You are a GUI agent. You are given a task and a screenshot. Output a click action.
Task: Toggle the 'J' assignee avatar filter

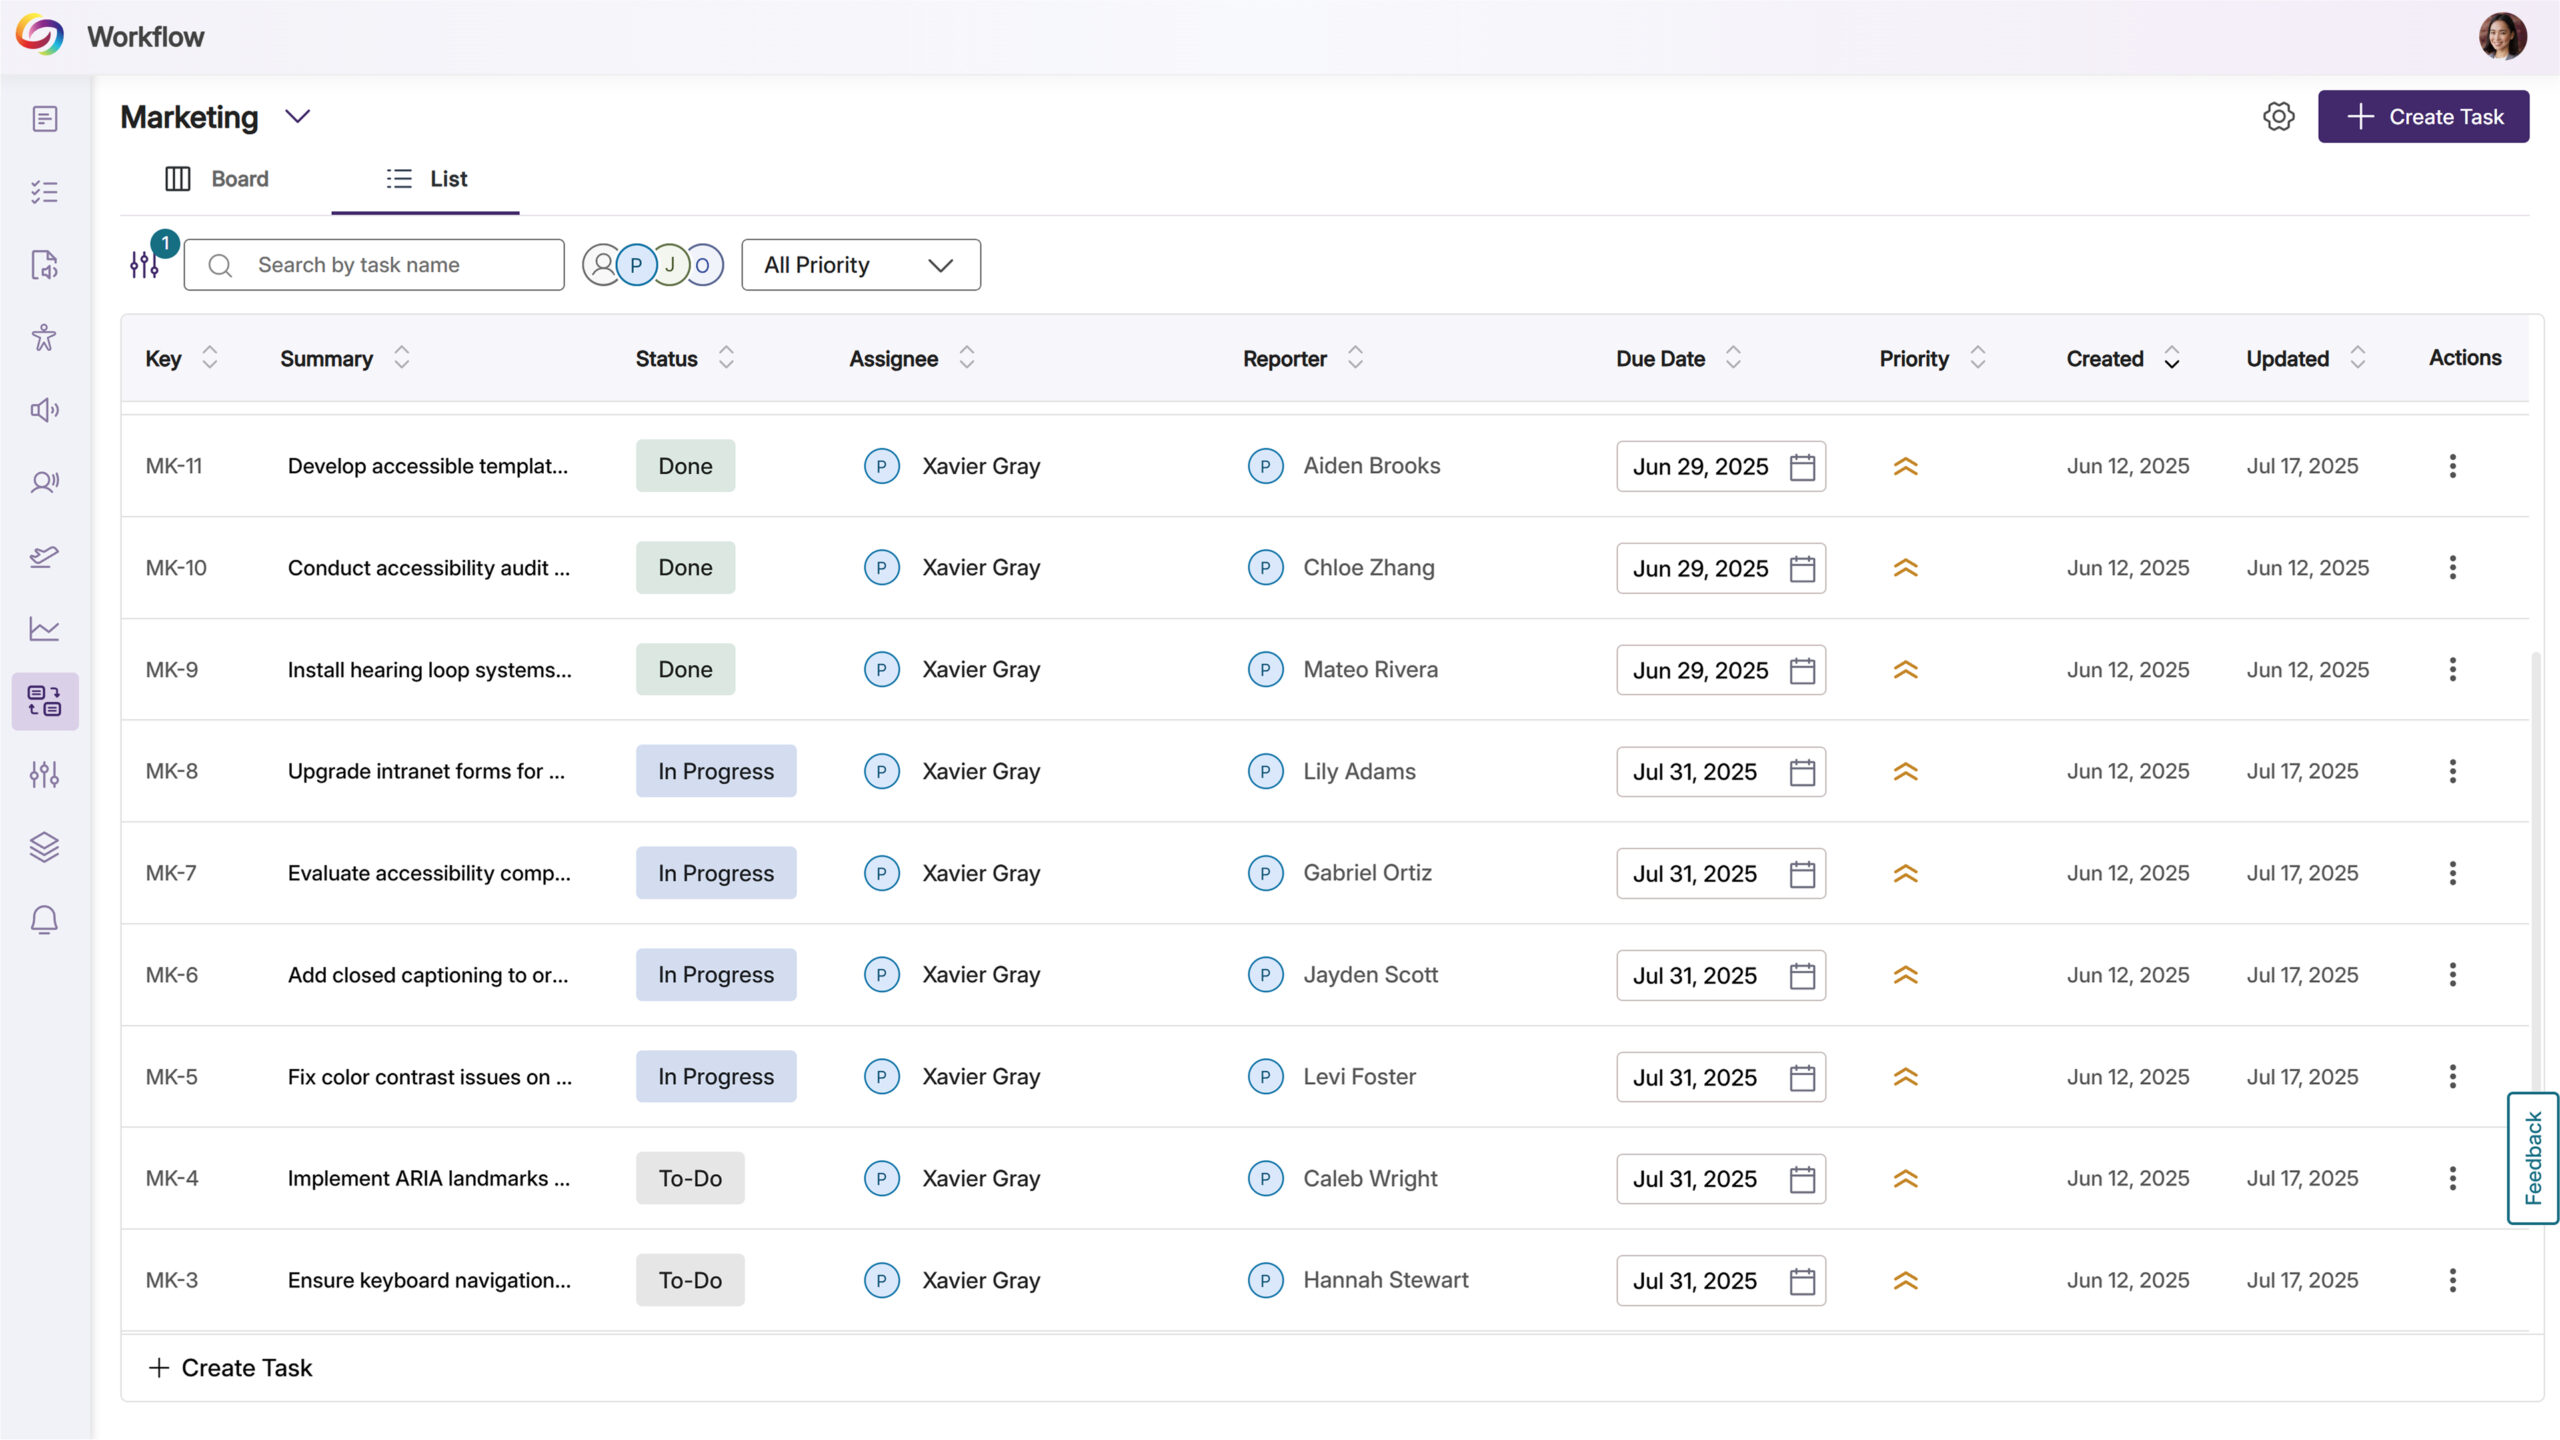670,265
